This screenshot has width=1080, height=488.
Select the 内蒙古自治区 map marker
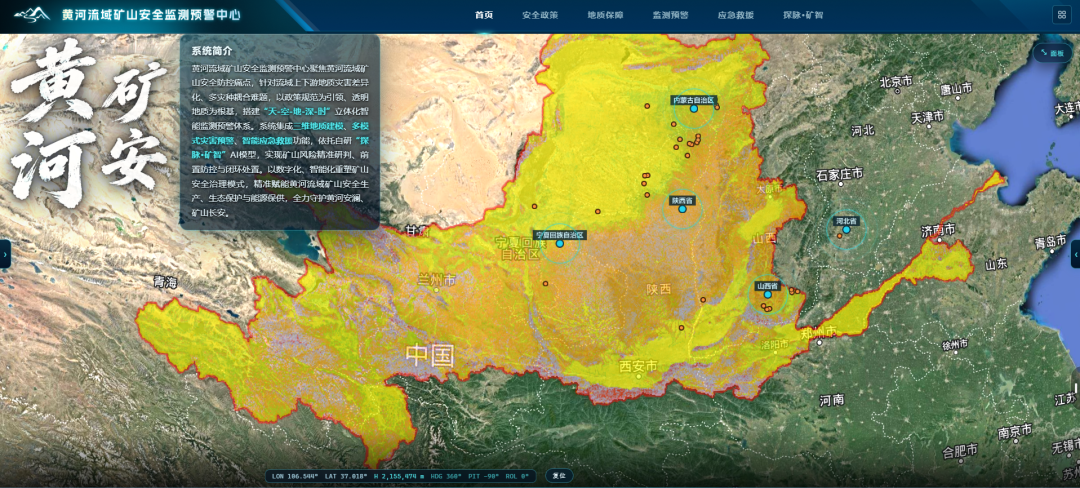click(x=694, y=109)
